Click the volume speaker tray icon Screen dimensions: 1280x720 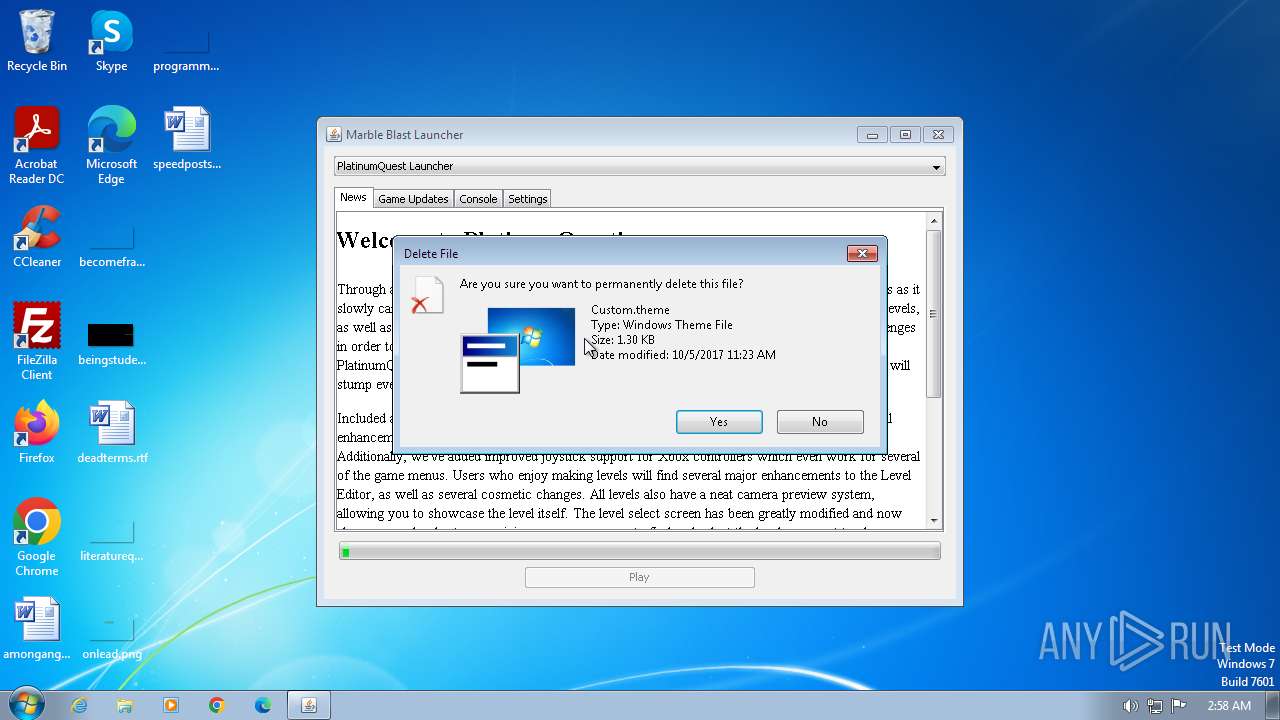coord(1131,706)
